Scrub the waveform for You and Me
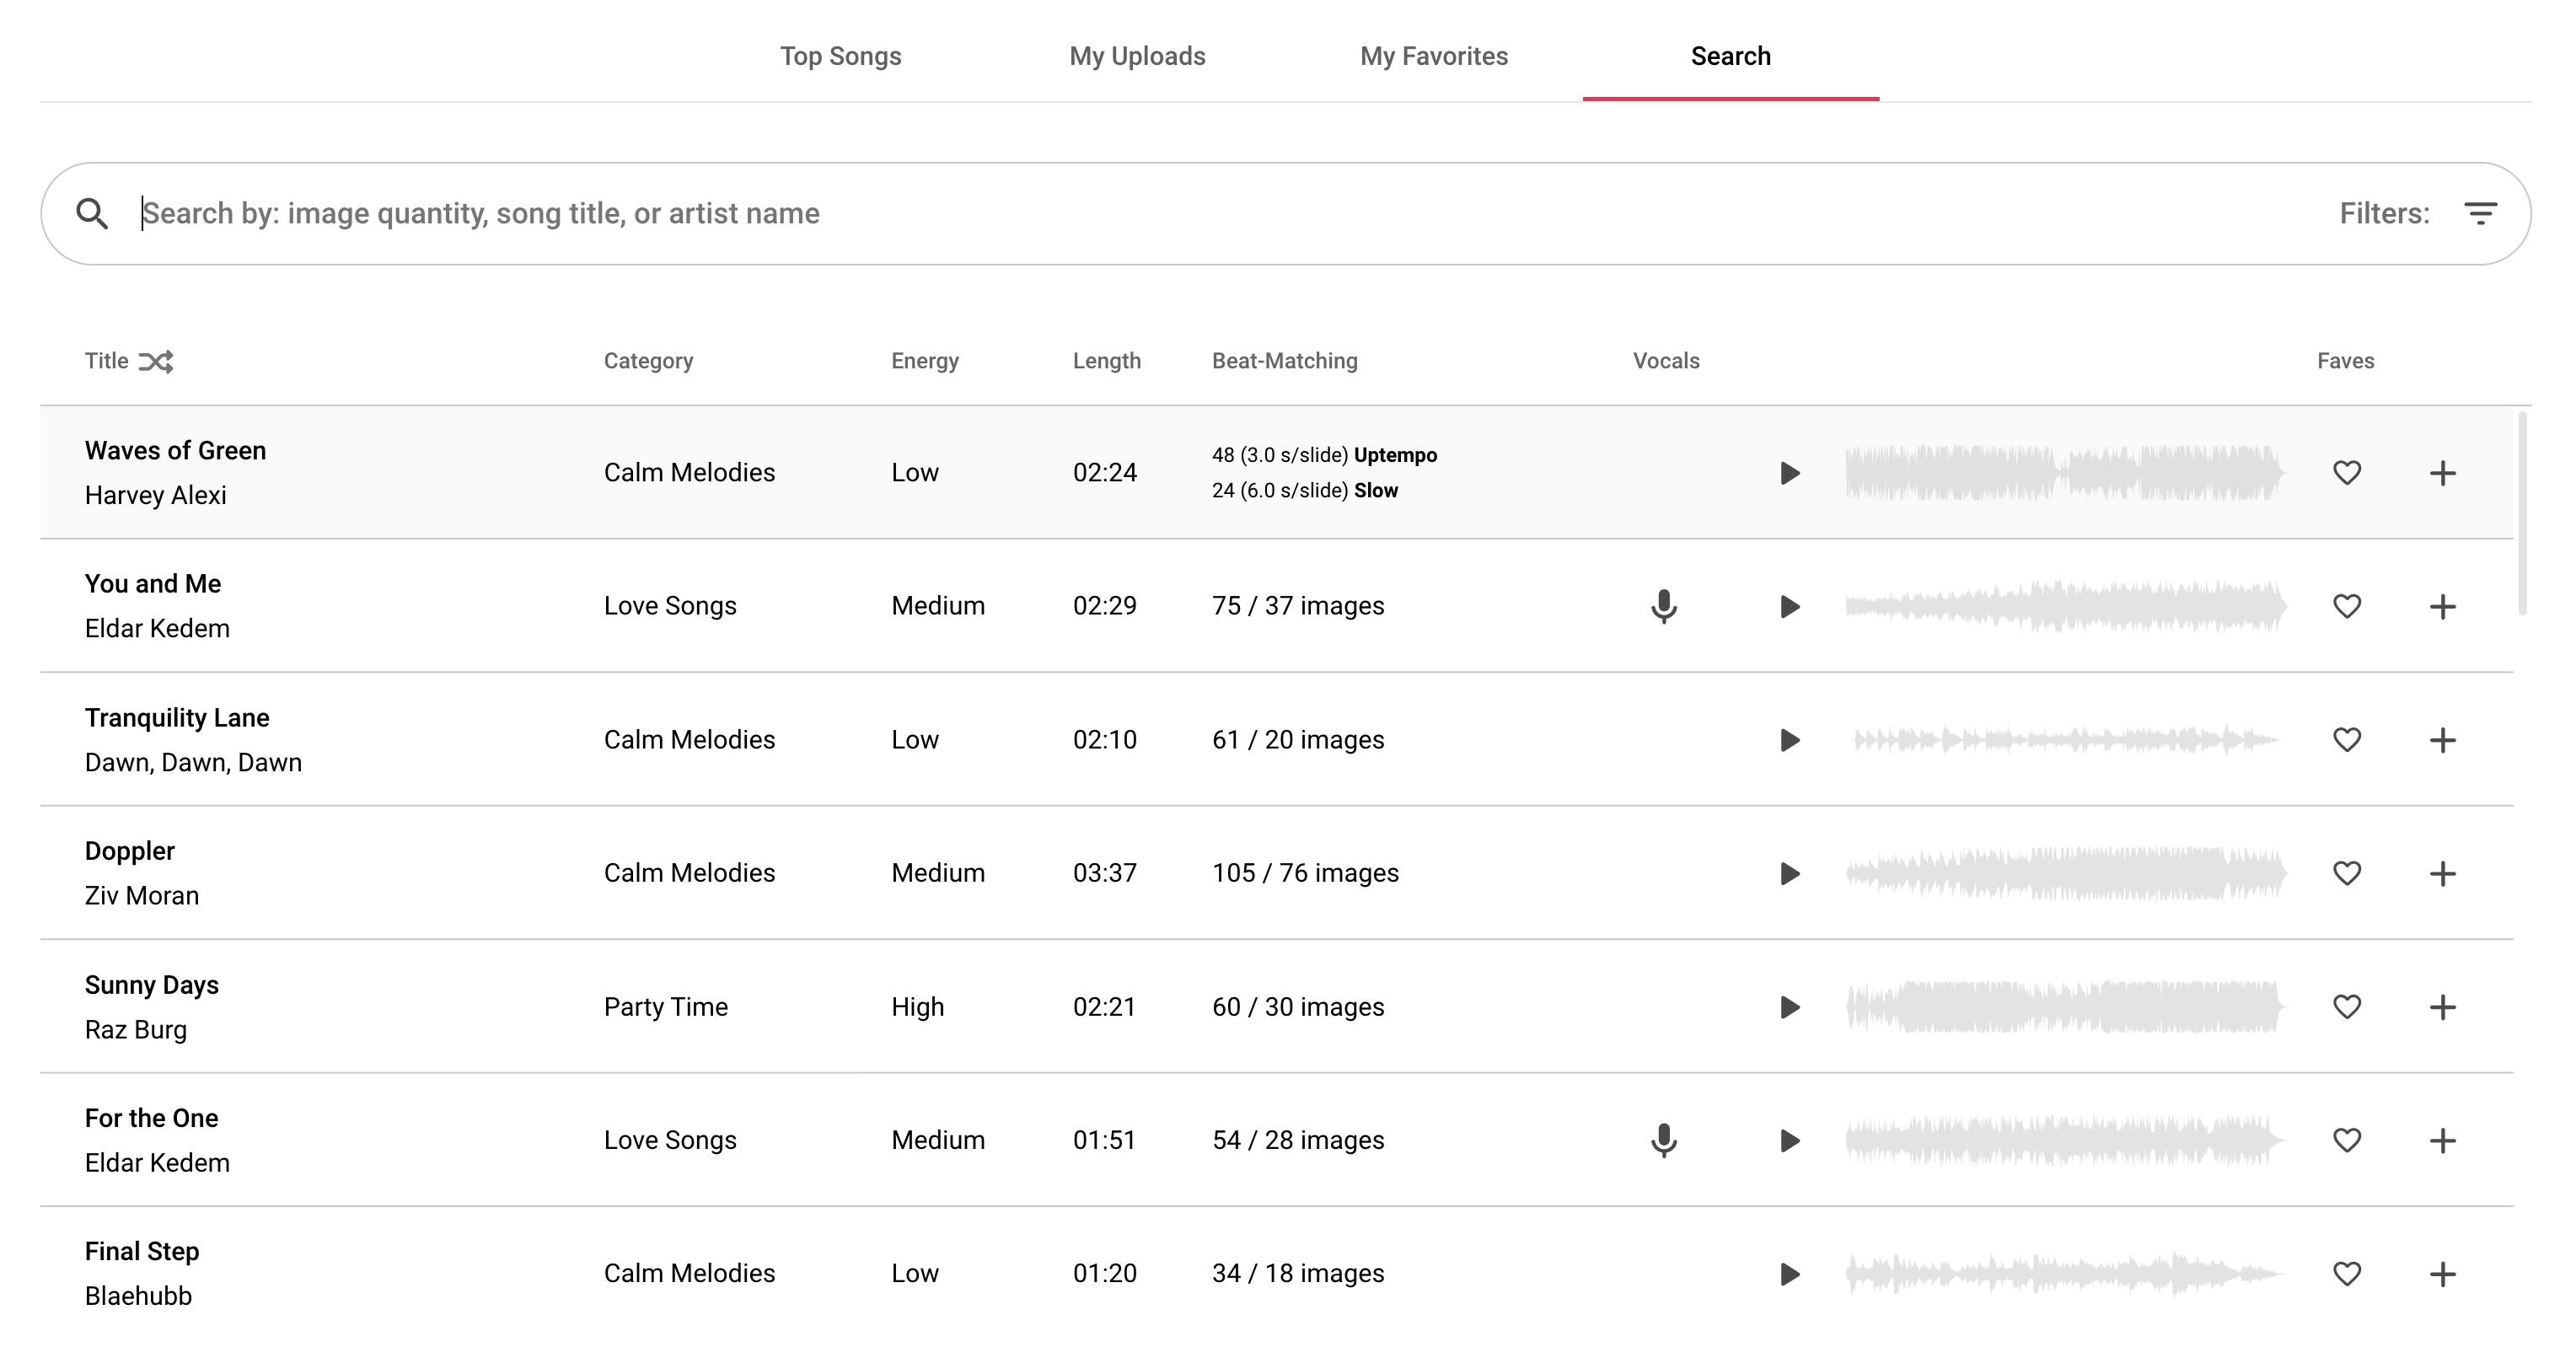The height and width of the screenshot is (1347, 2576). (x=2065, y=606)
